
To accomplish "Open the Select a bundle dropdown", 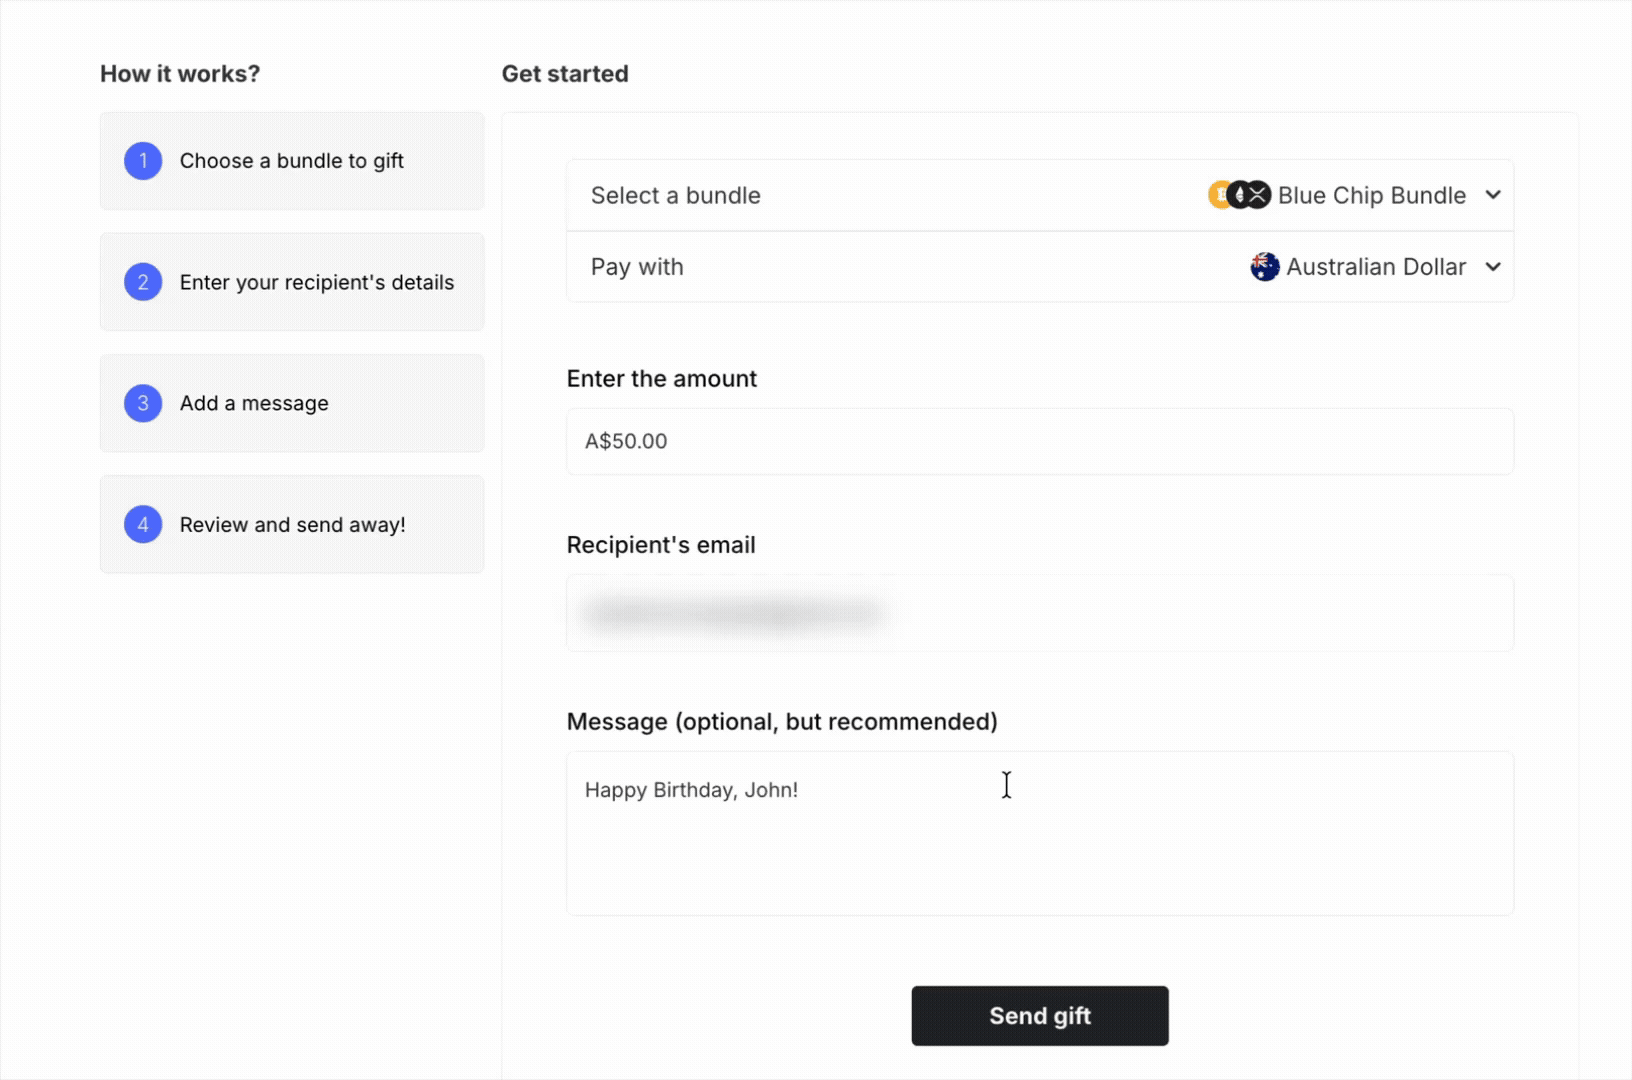I will (1040, 195).
